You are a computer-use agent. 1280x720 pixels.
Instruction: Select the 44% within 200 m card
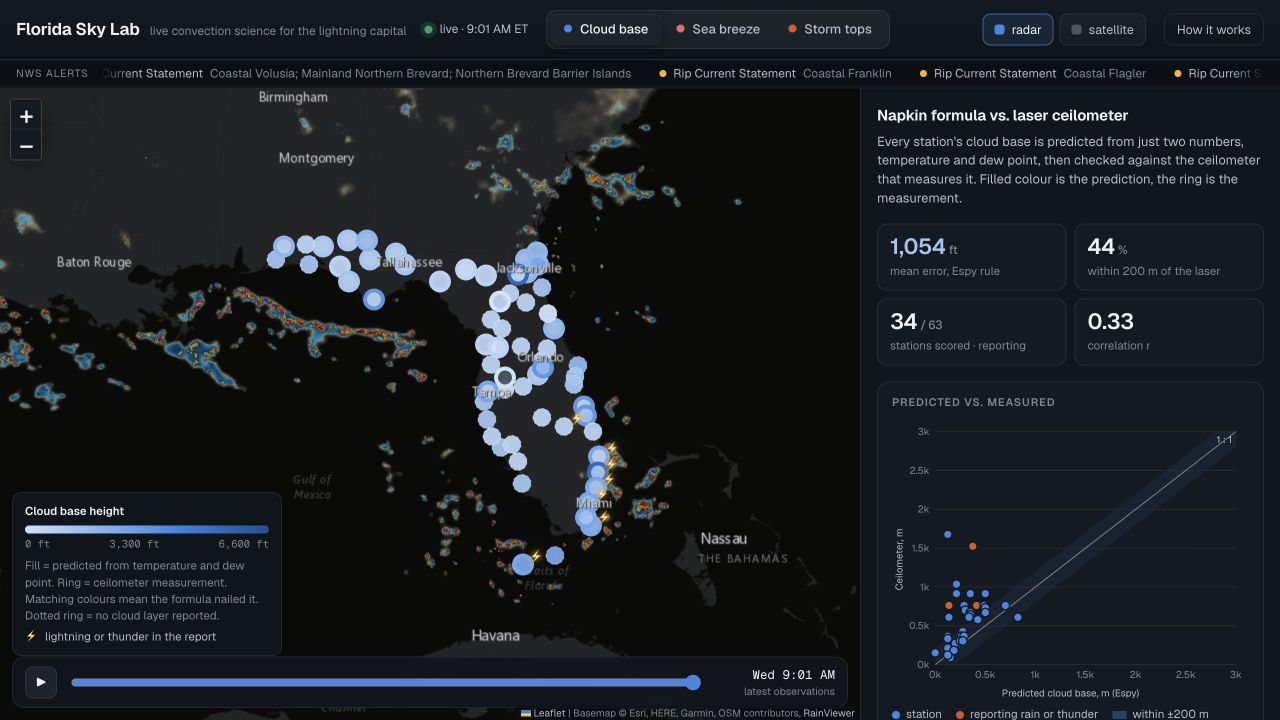click(x=1169, y=257)
